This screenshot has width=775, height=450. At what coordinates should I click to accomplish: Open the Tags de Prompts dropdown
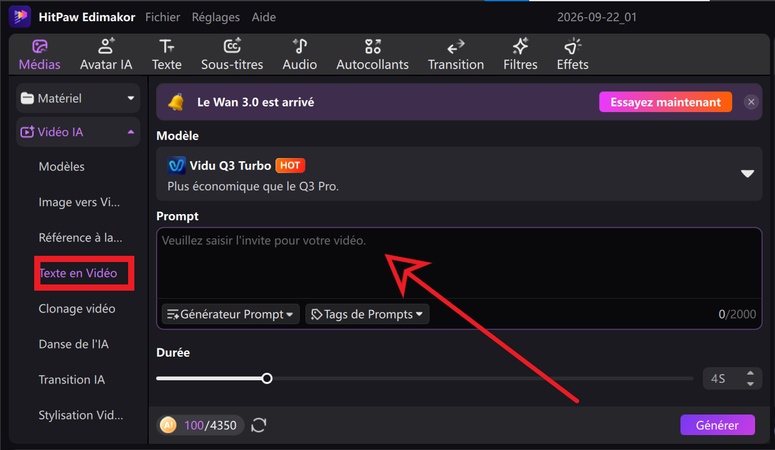click(x=367, y=315)
